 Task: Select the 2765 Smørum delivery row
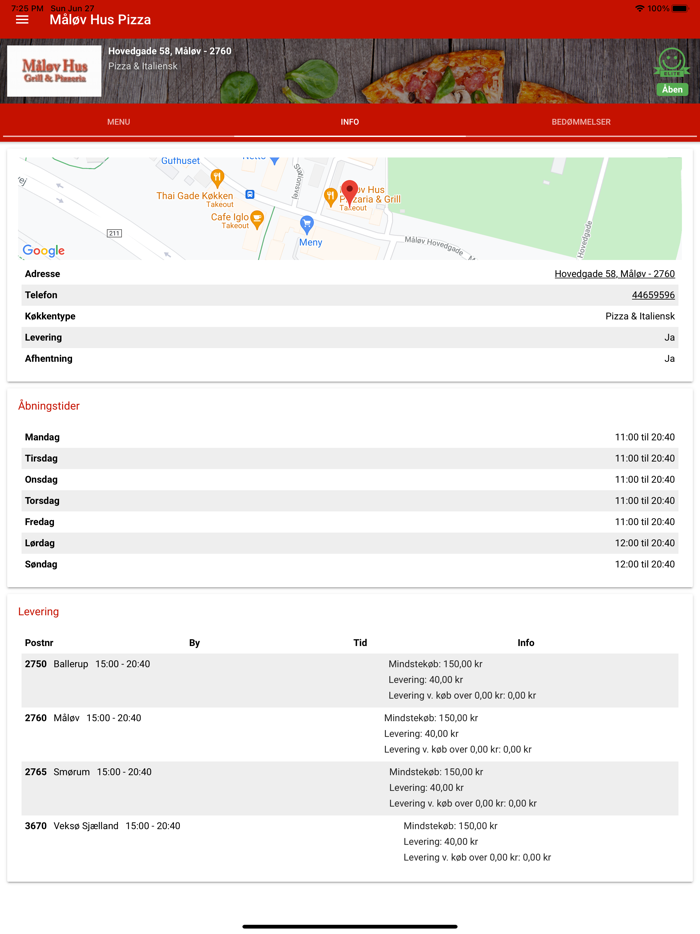pos(350,788)
